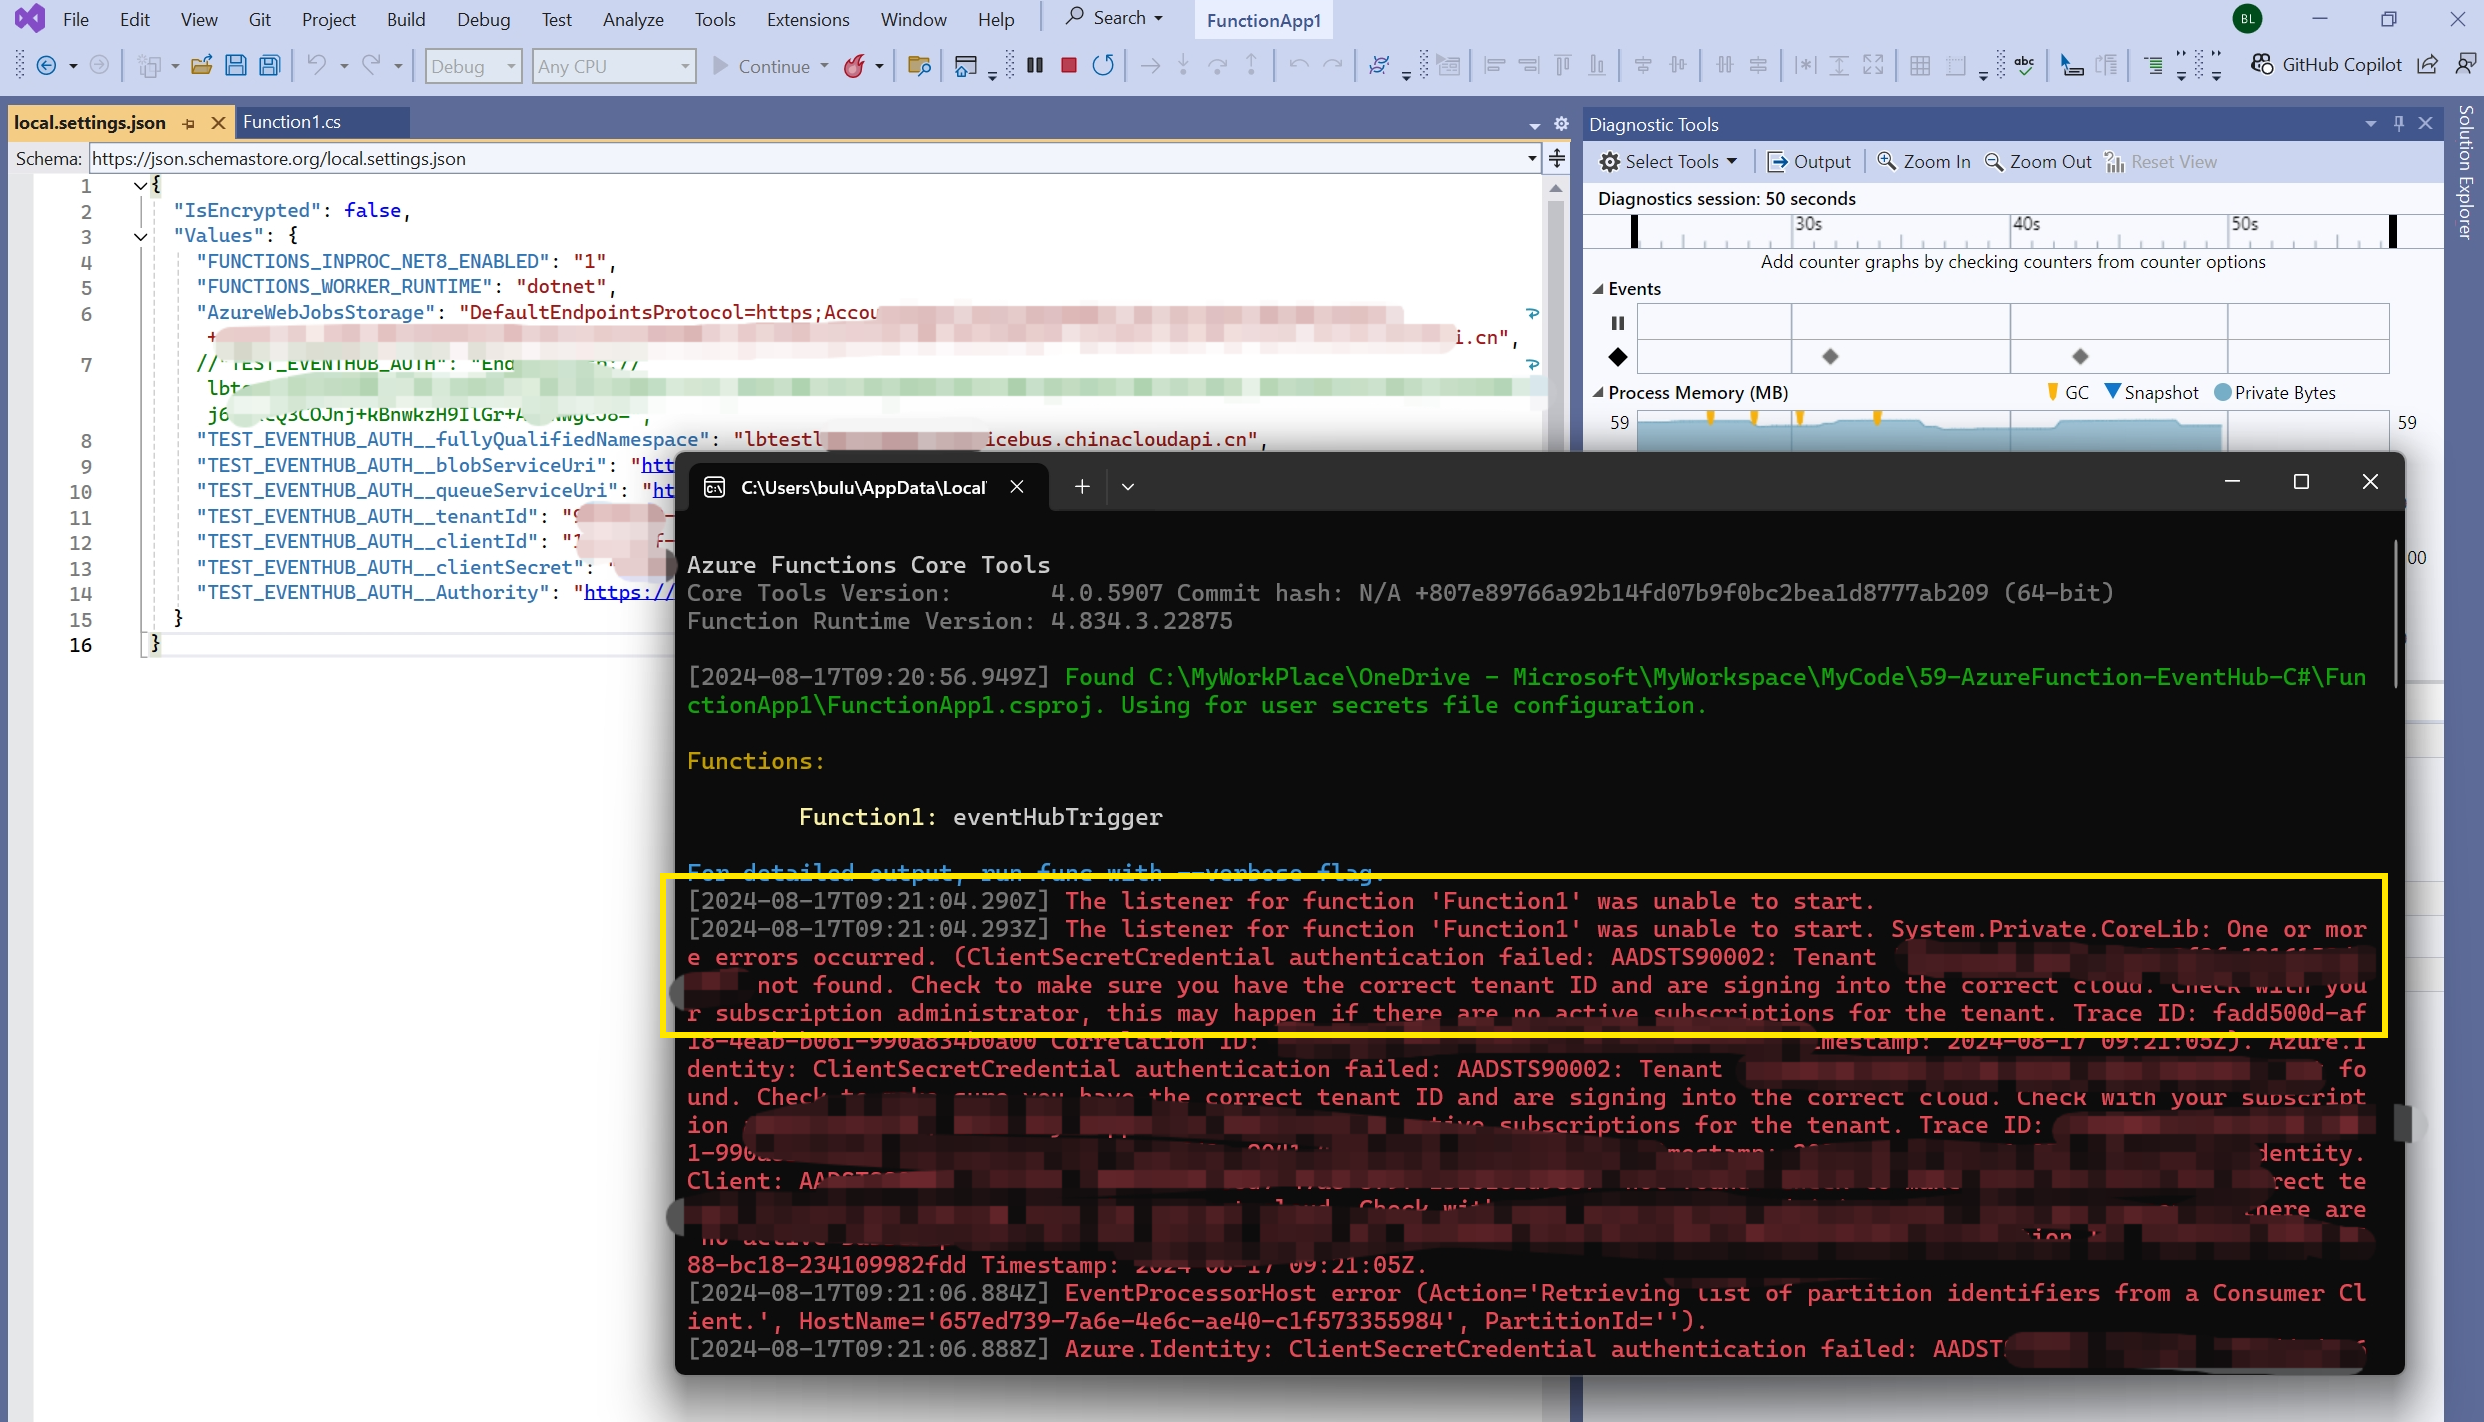Click the 40s mark on the diagnostics timeline
This screenshot has width=2484, height=1422.
point(2025,226)
